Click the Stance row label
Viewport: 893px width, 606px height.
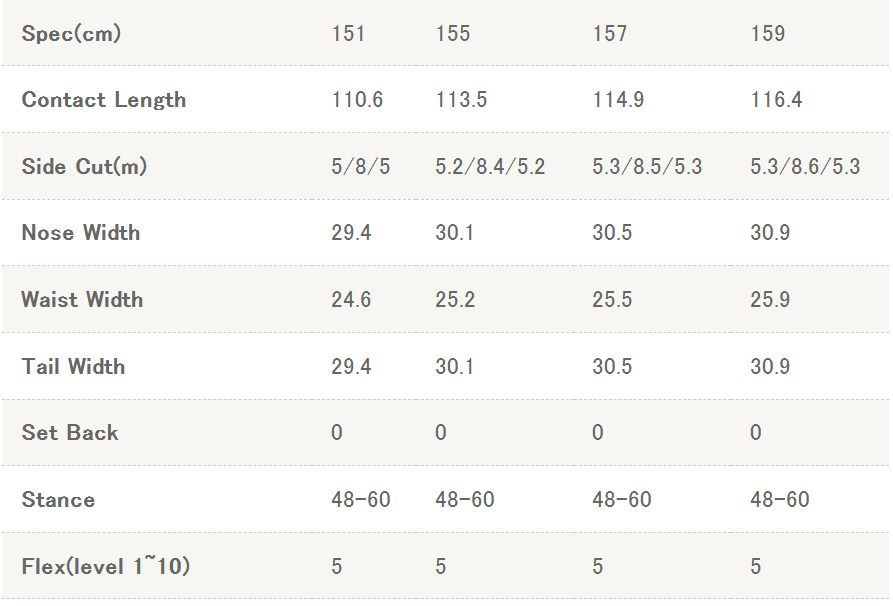(x=58, y=500)
